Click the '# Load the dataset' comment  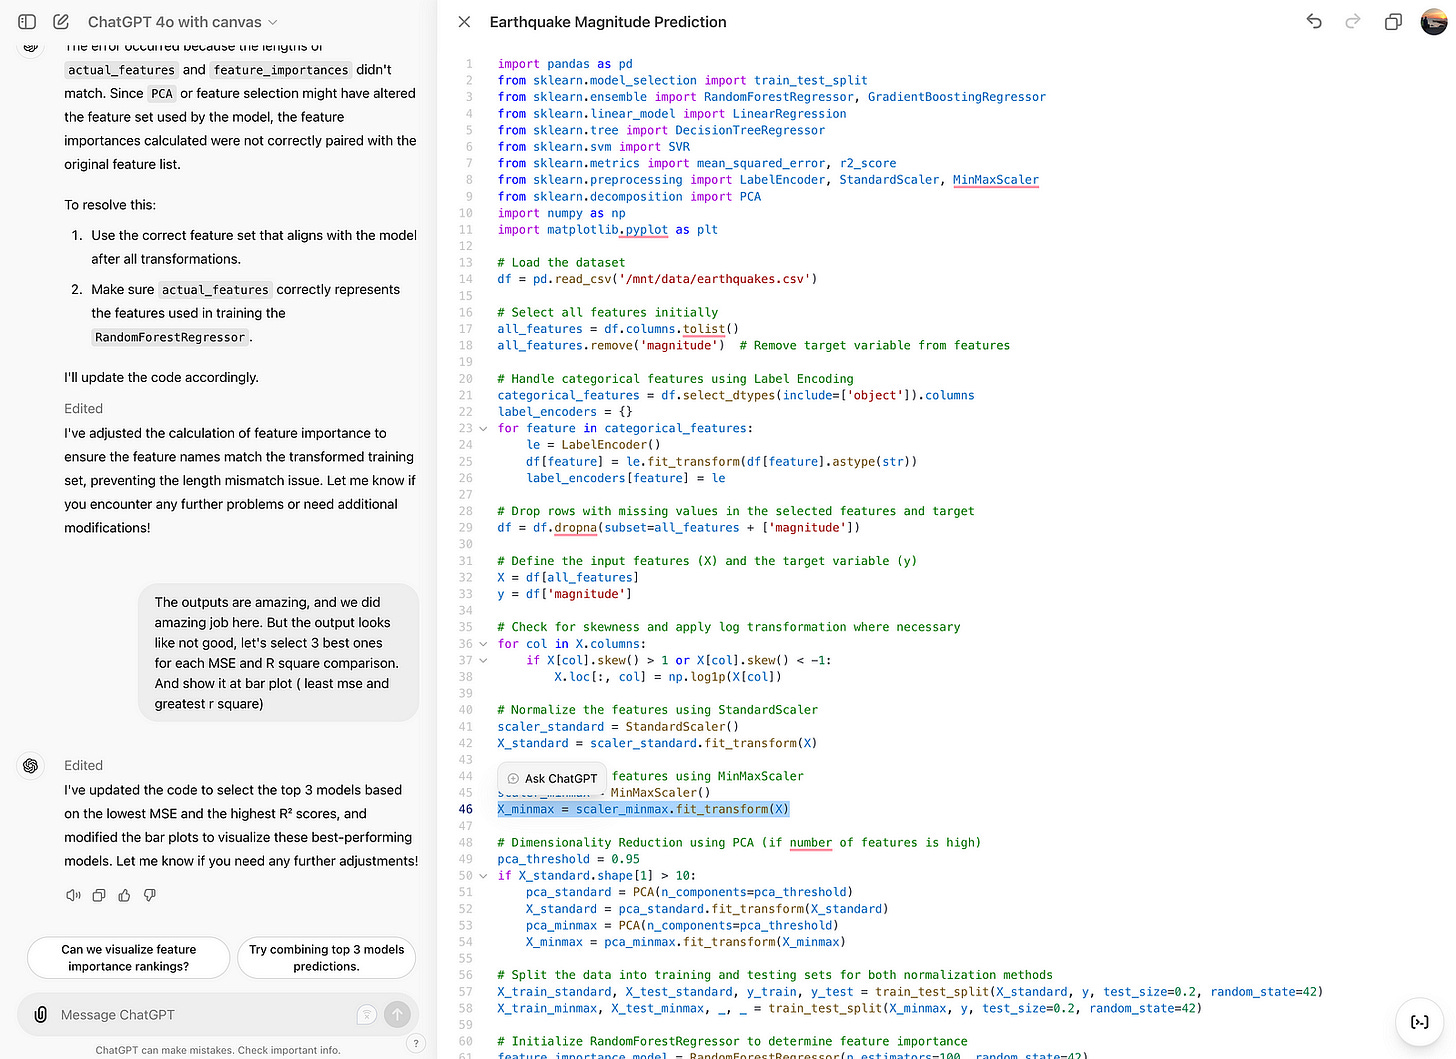561,263
